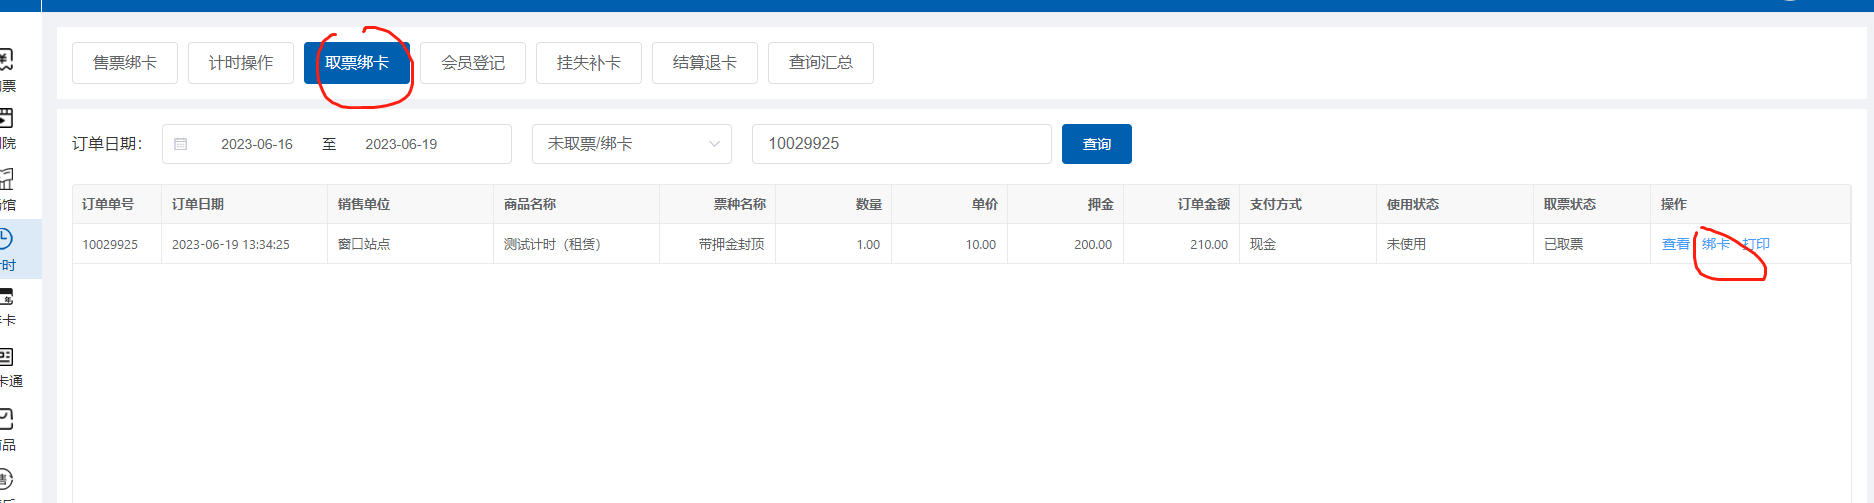Switch to the 售票绑卡 tab
This screenshot has width=1874, height=503.
click(x=125, y=63)
